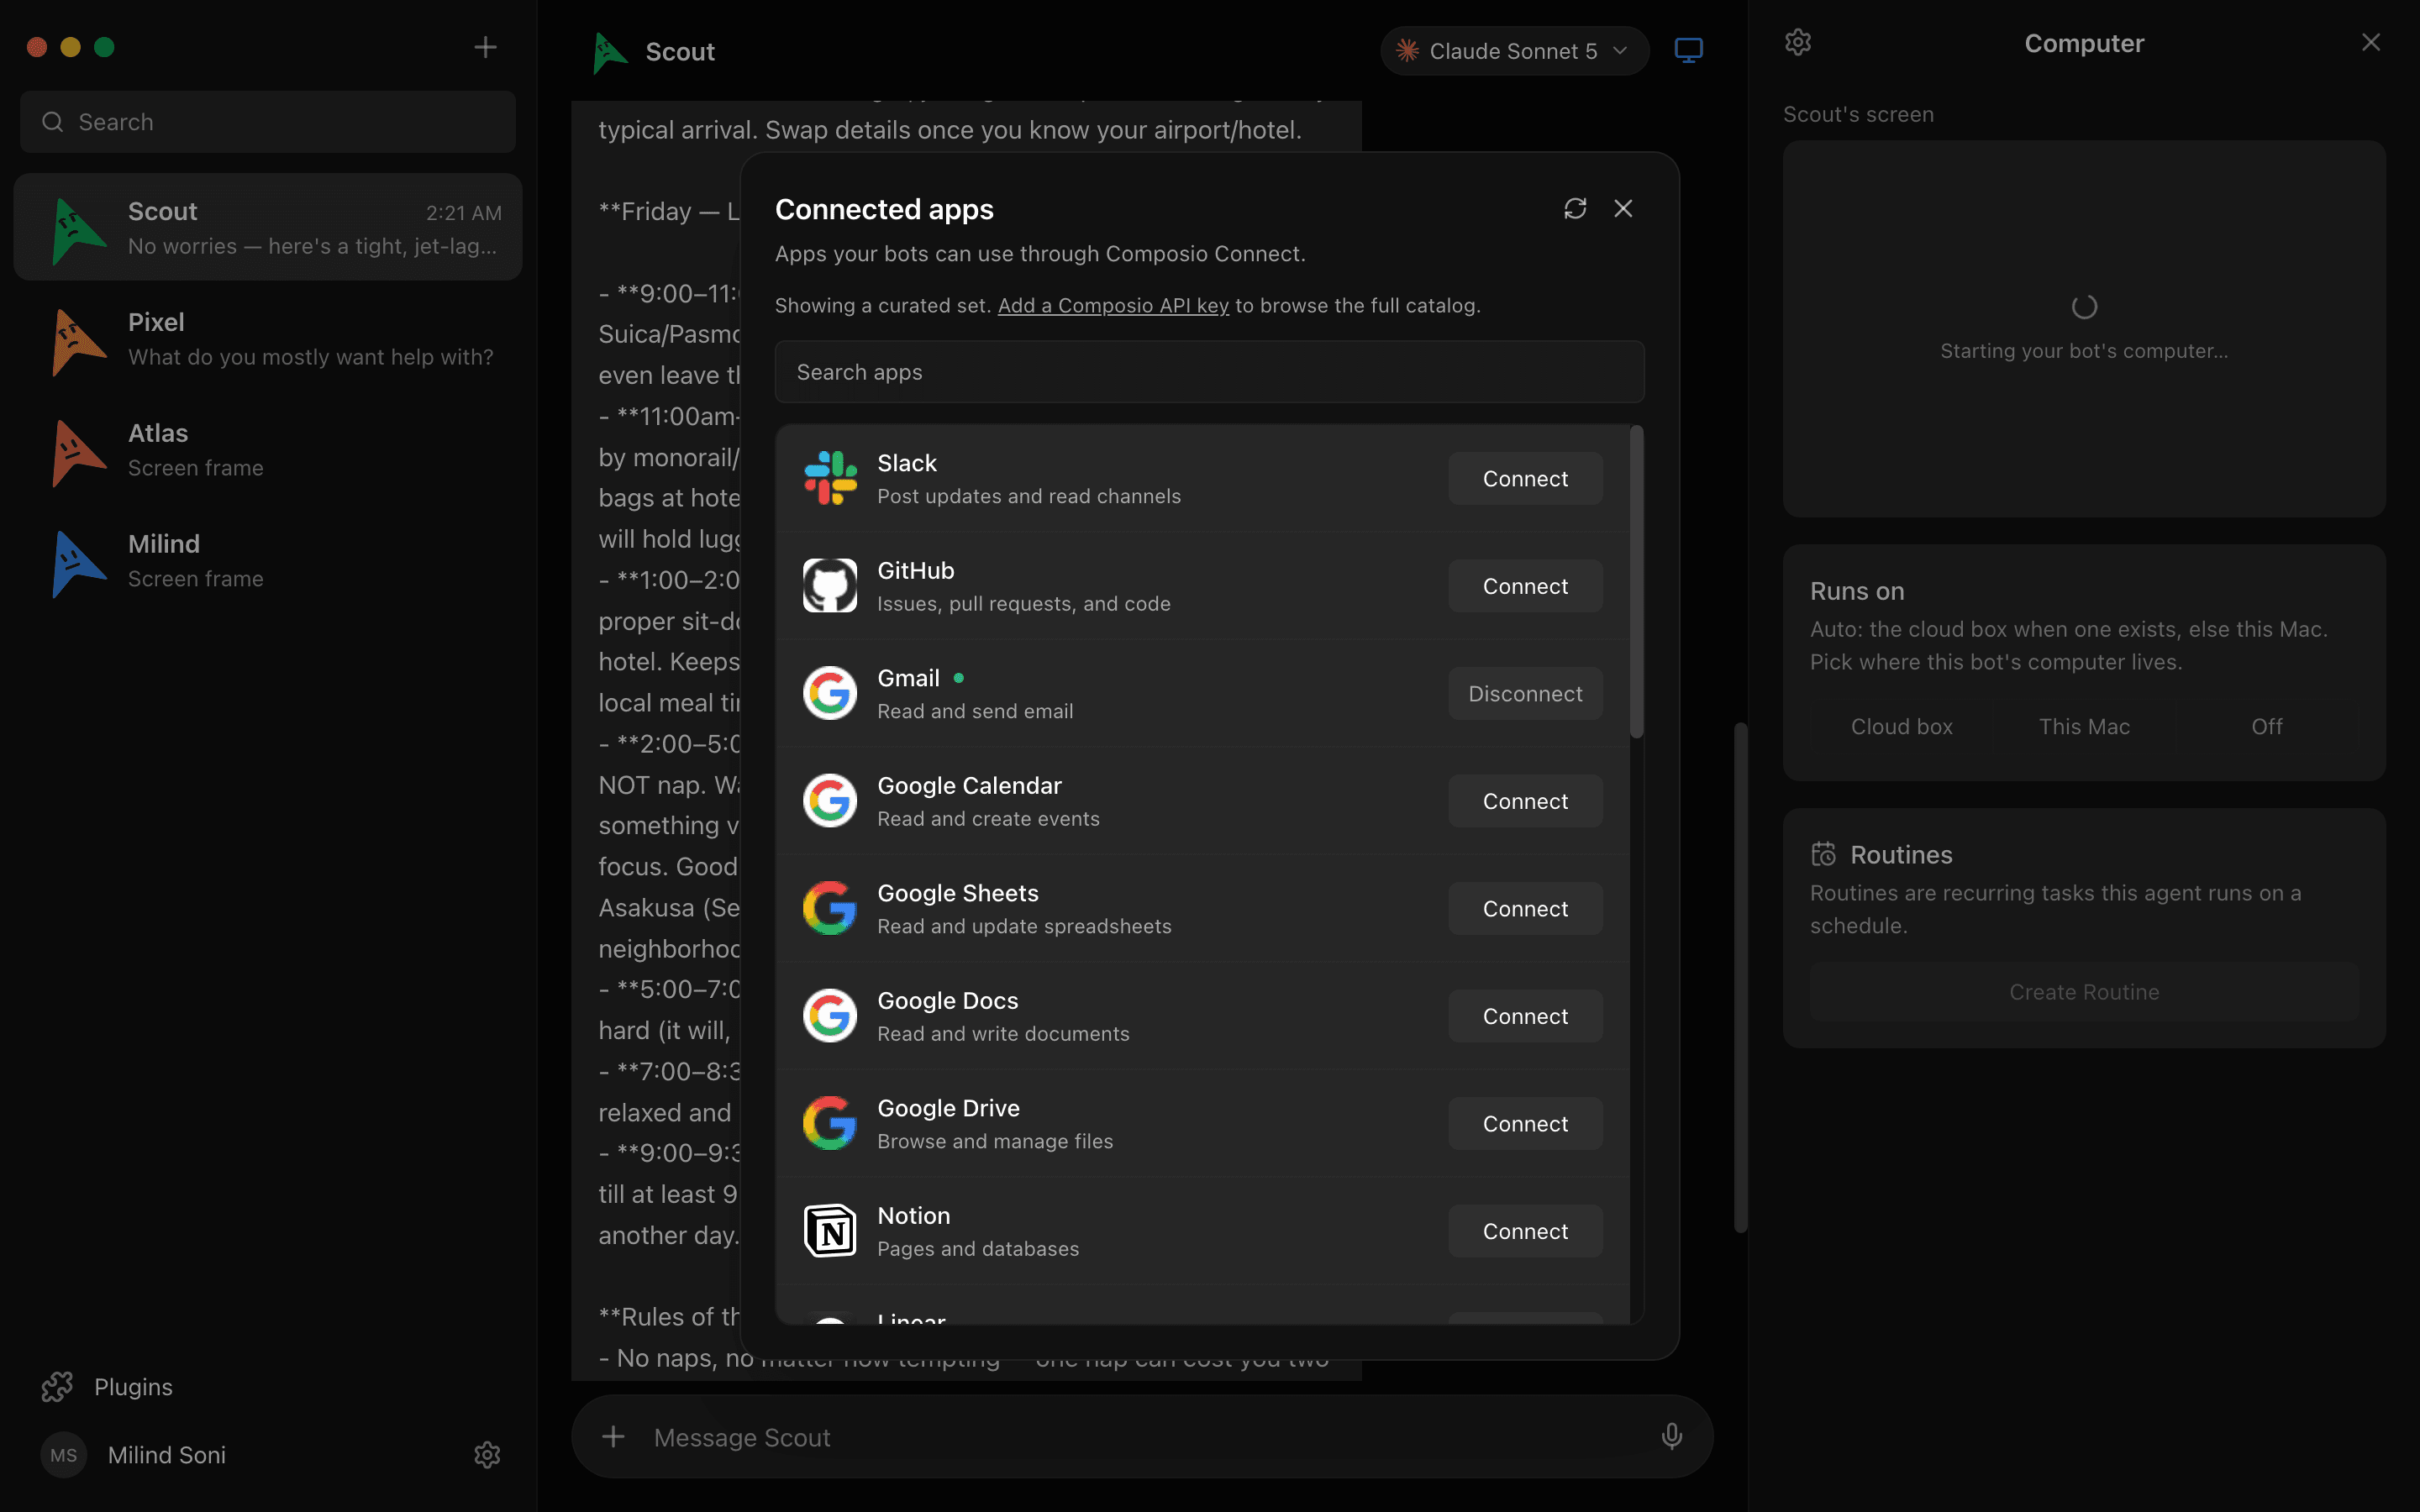Connect the Slack app

tap(1525, 478)
